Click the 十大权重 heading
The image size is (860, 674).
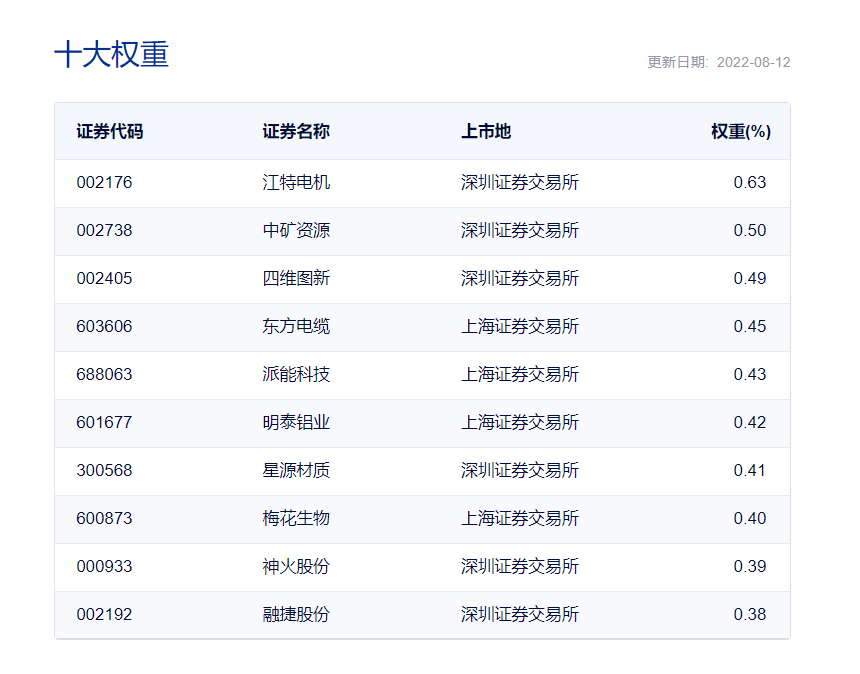pos(111,55)
